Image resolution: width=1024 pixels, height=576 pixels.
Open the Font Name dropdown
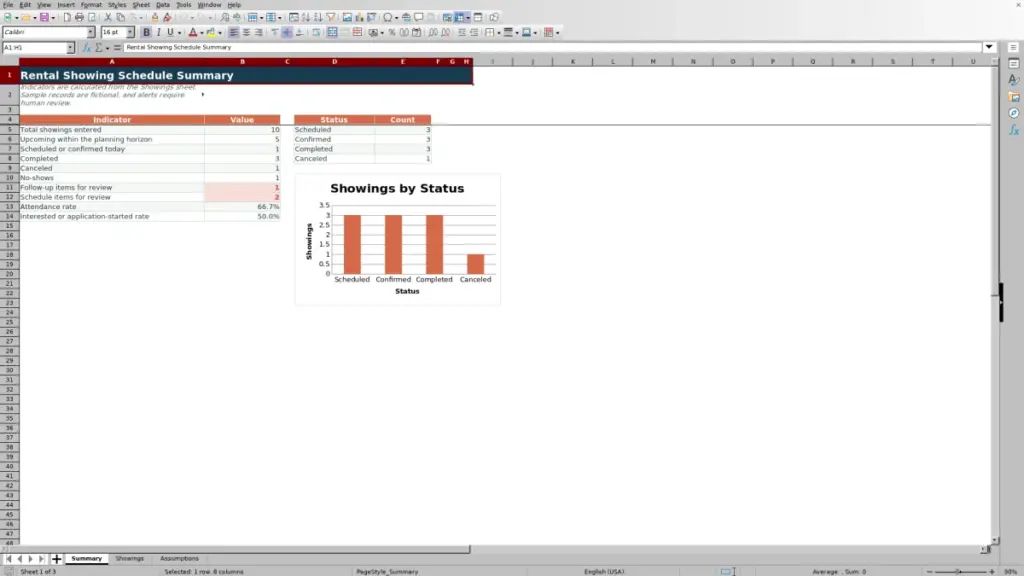tap(90, 33)
